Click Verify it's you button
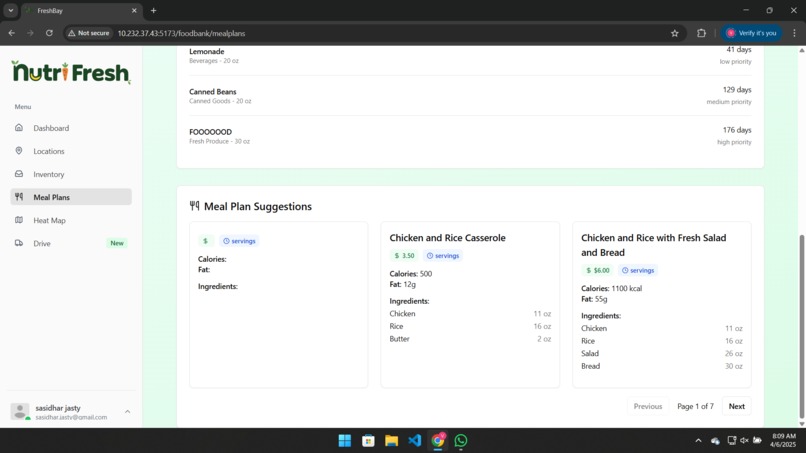 (x=752, y=33)
